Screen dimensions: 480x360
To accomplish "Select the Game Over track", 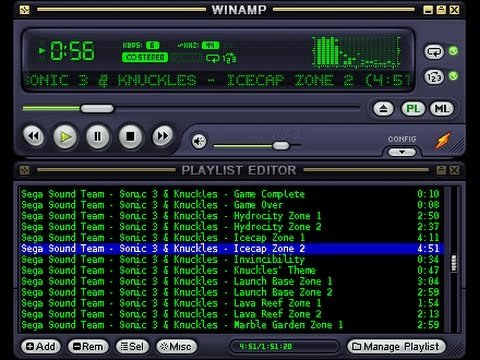I will click(x=231, y=205).
